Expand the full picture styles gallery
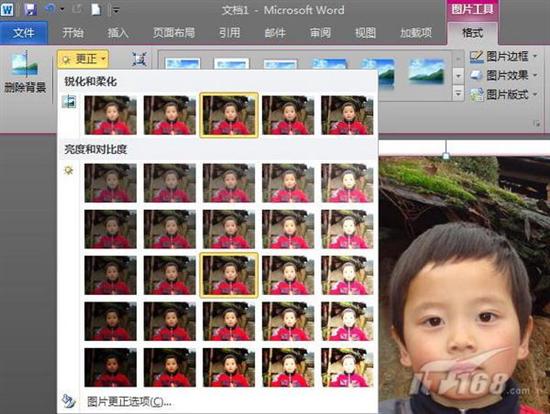Viewport: 550px width, 414px height. pyautogui.click(x=458, y=93)
